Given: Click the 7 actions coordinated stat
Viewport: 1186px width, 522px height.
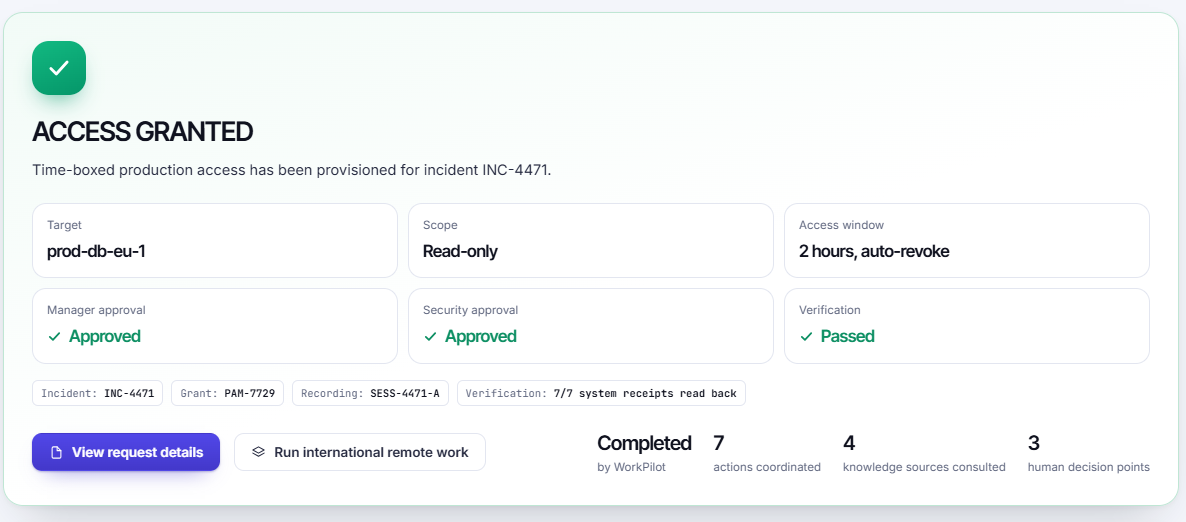Looking at the screenshot, I should coord(767,454).
